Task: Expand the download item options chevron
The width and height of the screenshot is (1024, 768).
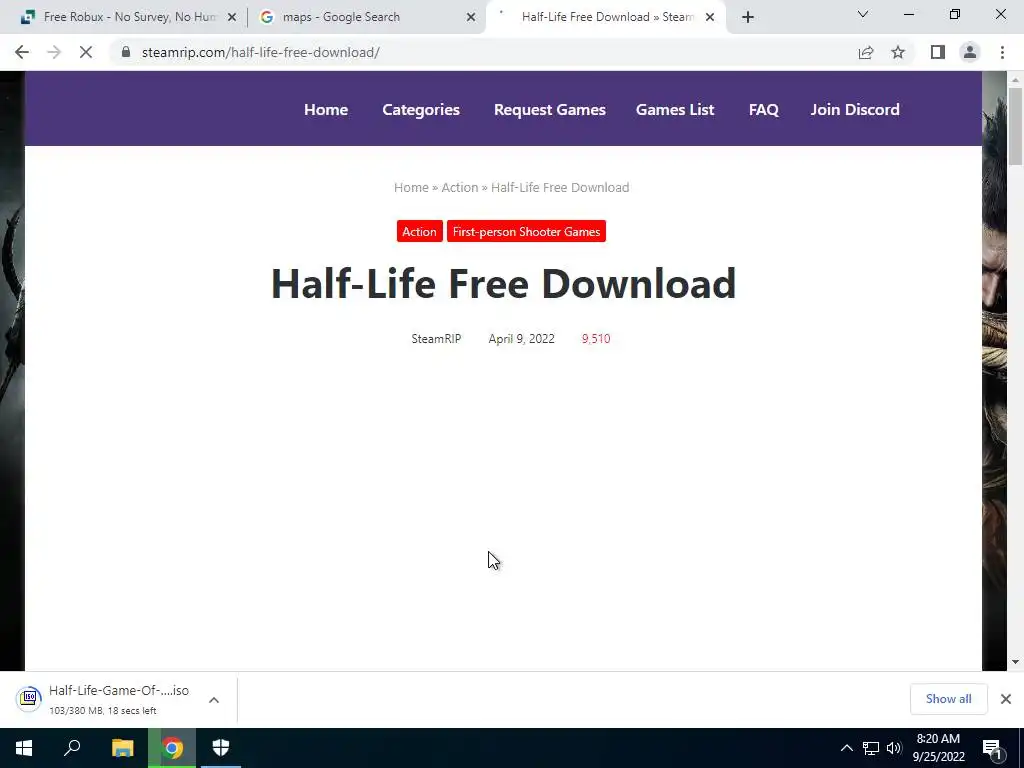Action: 214,699
